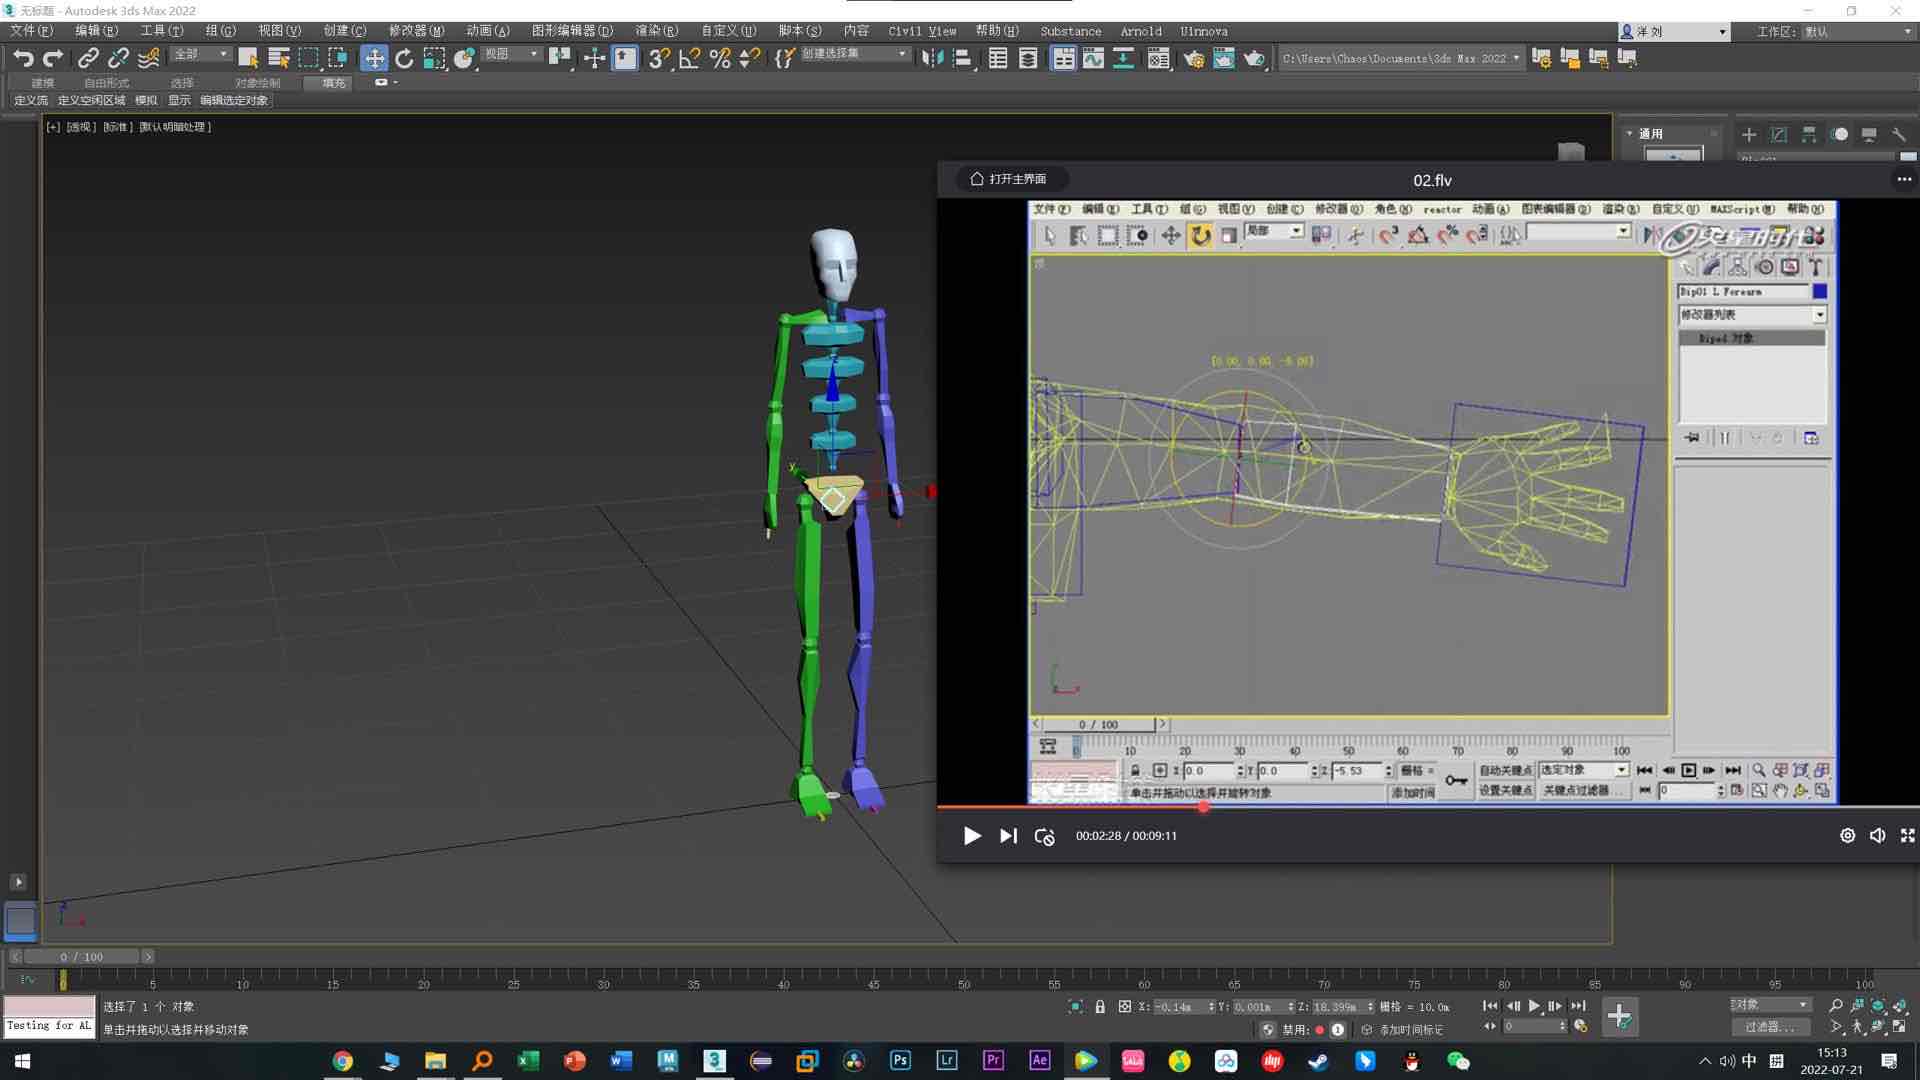Click the red video progress bar
1920x1080 pixels.
pyautogui.click(x=1070, y=806)
